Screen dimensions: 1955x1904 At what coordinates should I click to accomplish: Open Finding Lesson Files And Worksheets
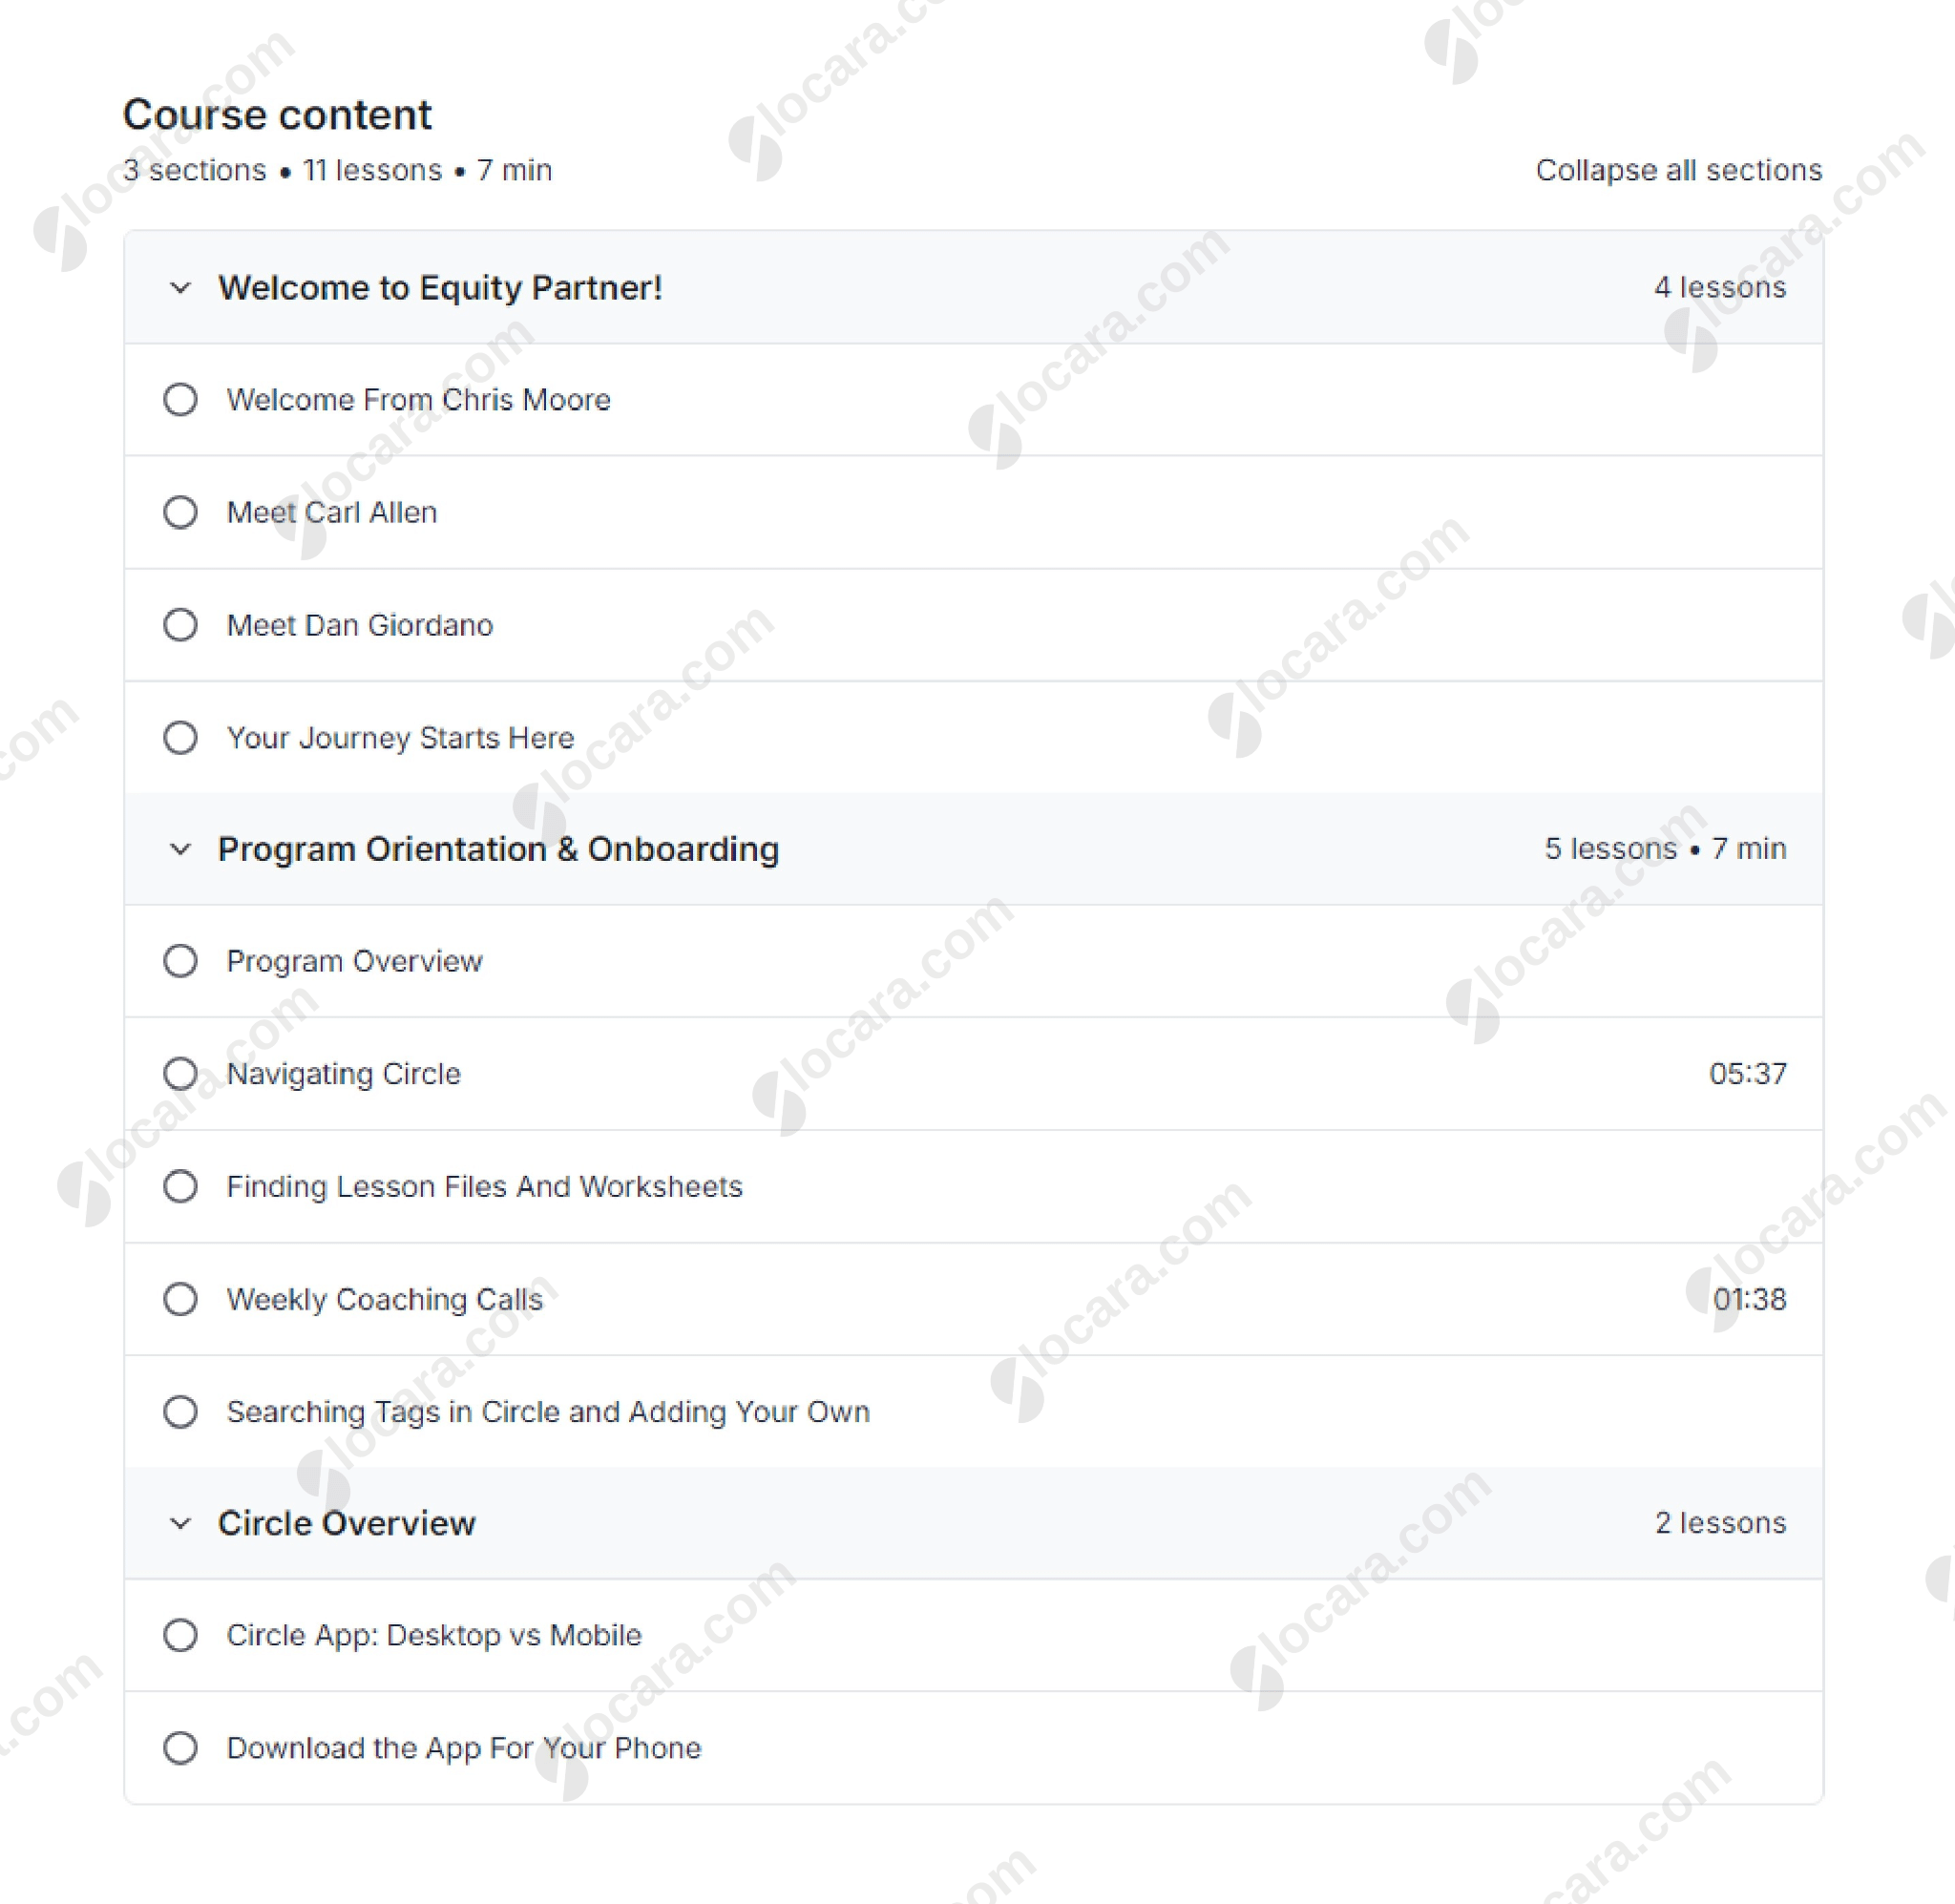[484, 1187]
